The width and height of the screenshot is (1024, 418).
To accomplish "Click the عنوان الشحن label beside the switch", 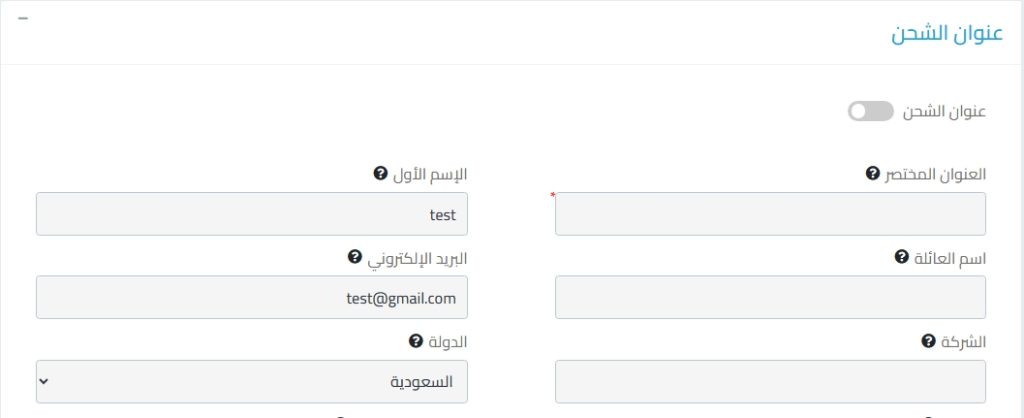I will pos(944,111).
